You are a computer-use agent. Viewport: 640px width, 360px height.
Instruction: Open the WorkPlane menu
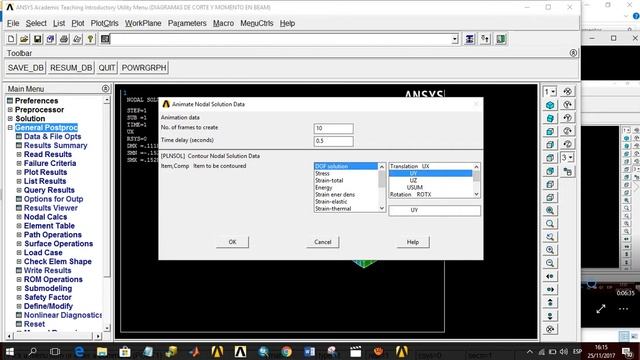(143, 23)
